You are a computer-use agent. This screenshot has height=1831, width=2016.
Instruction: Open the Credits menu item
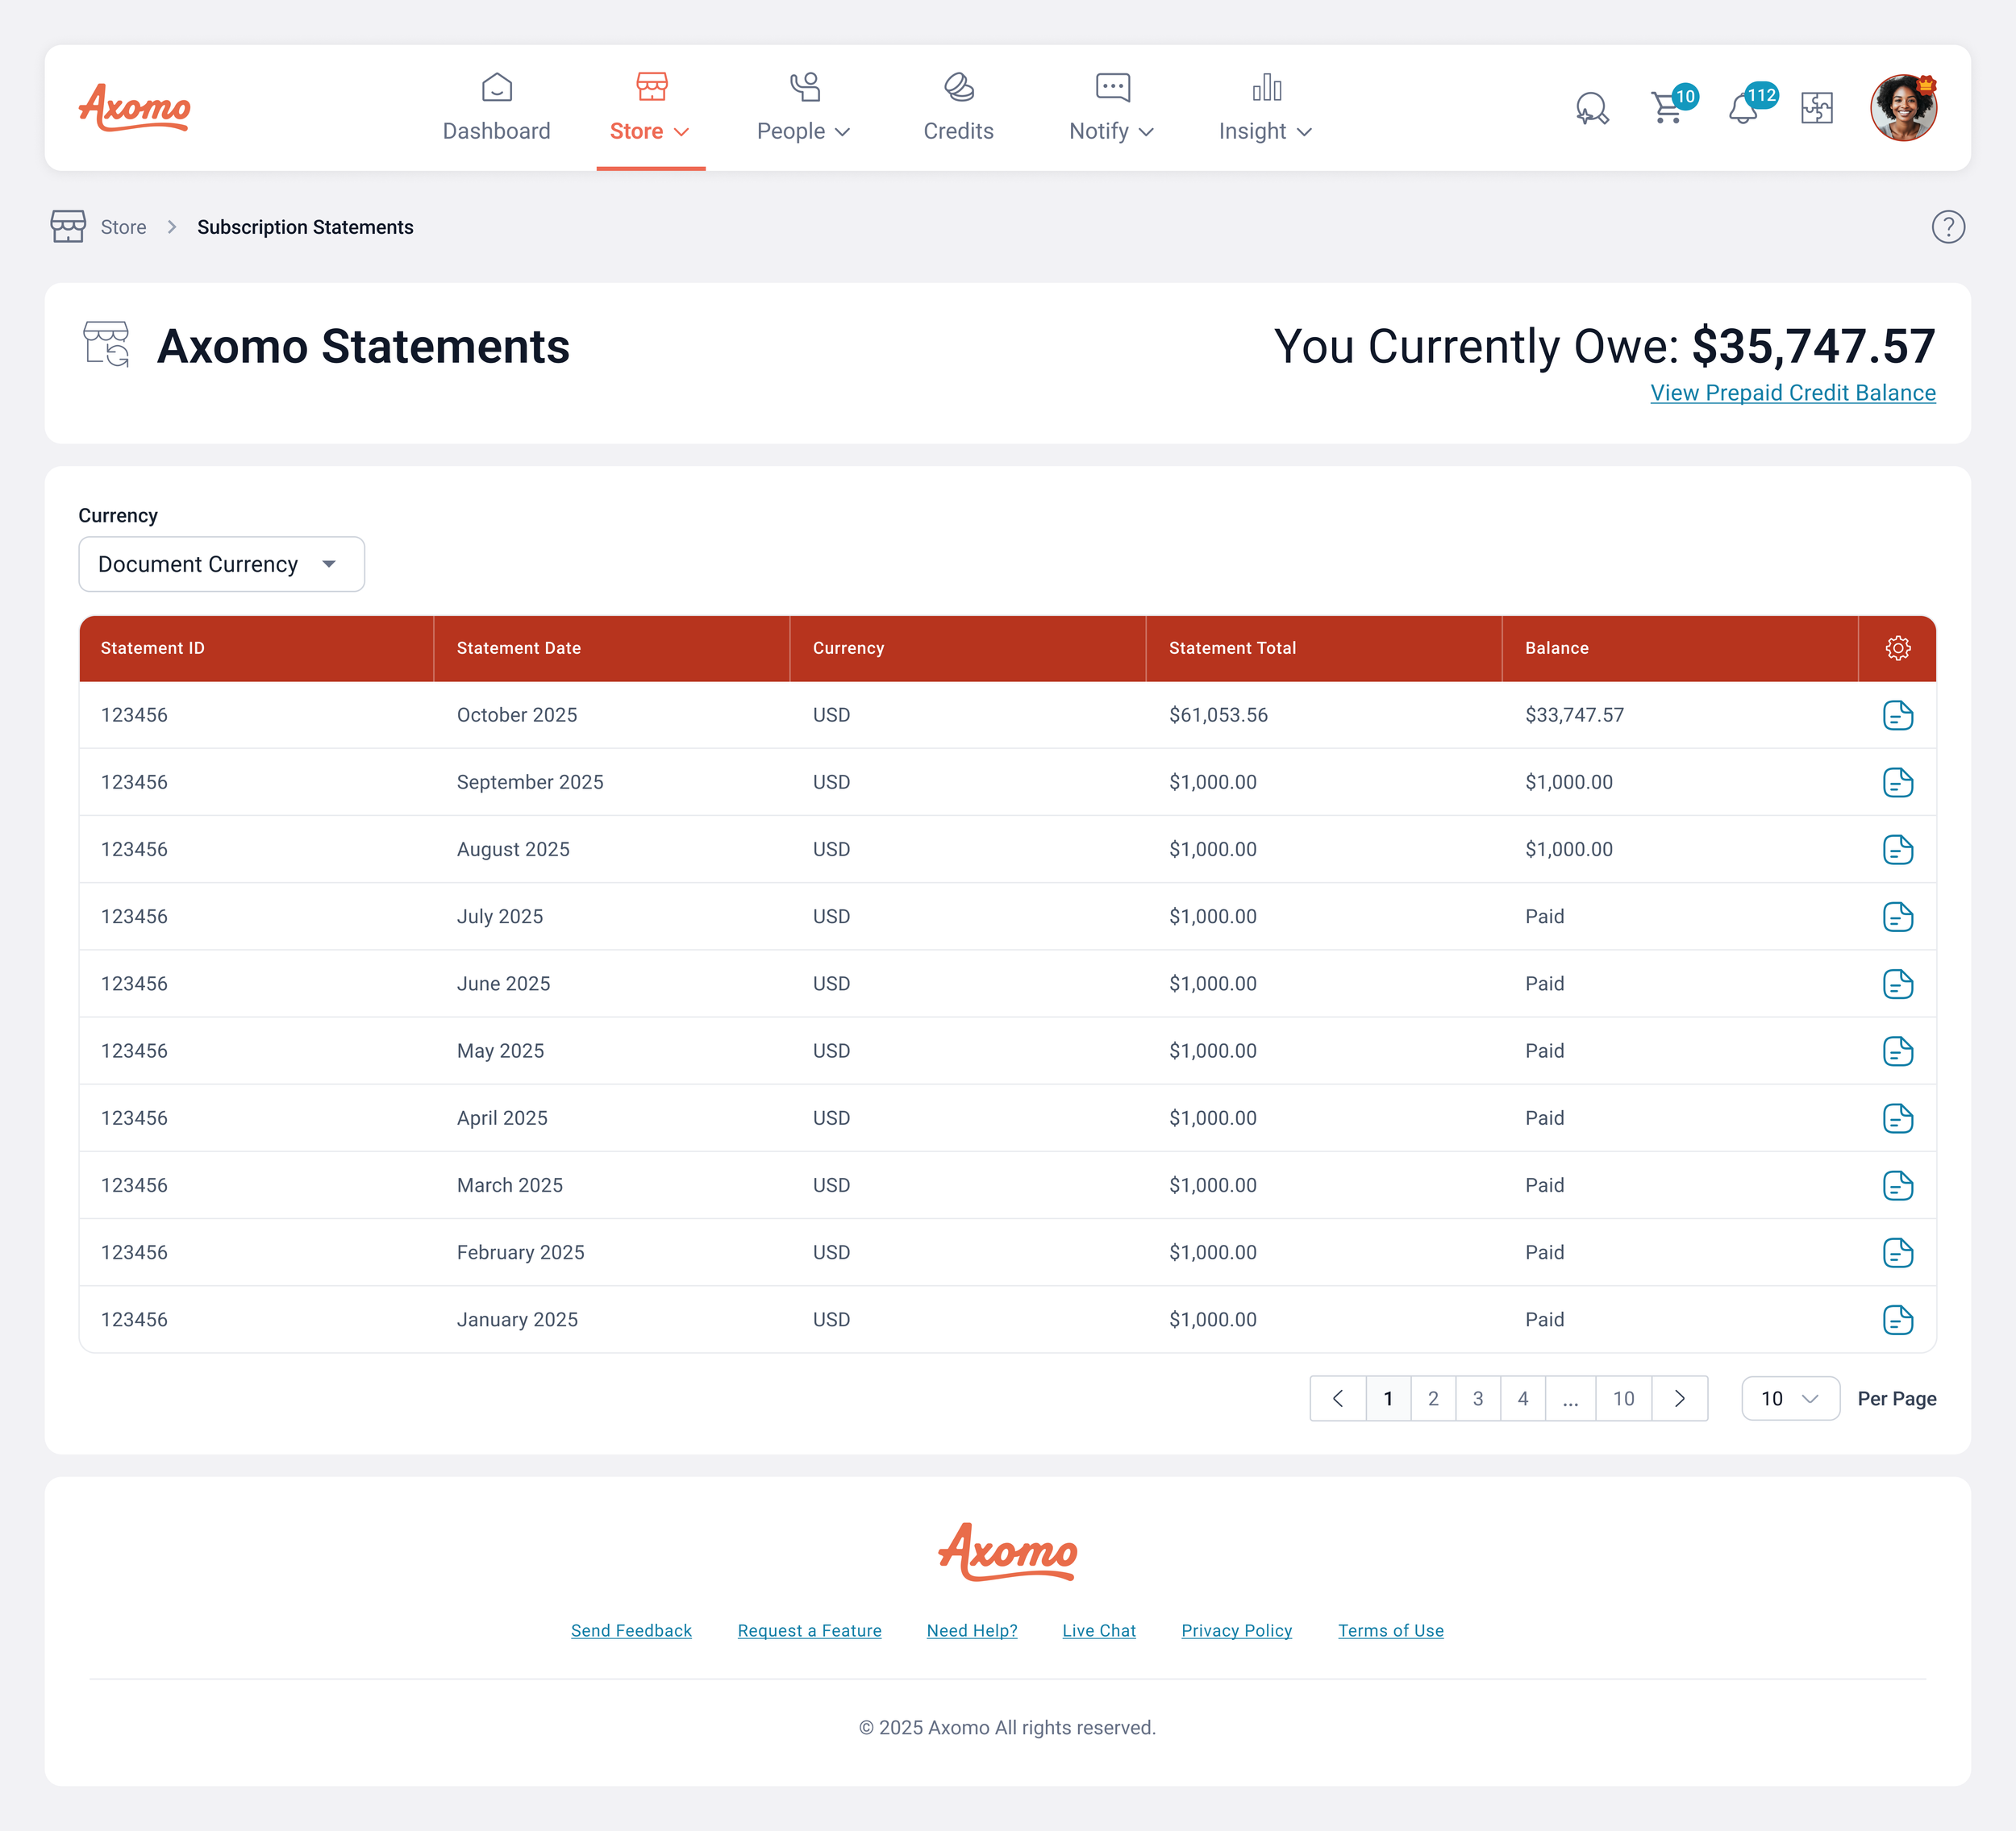click(958, 110)
